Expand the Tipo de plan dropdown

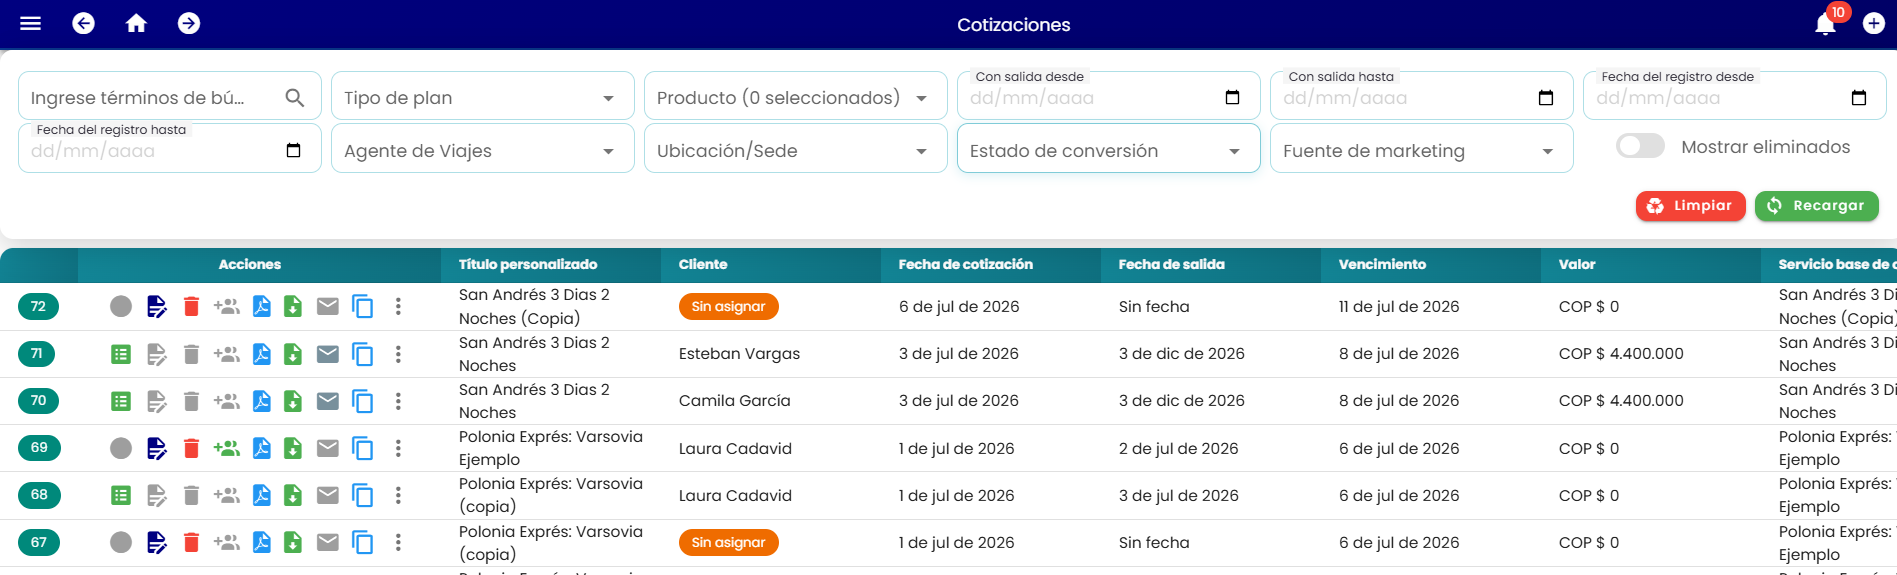[x=483, y=97]
